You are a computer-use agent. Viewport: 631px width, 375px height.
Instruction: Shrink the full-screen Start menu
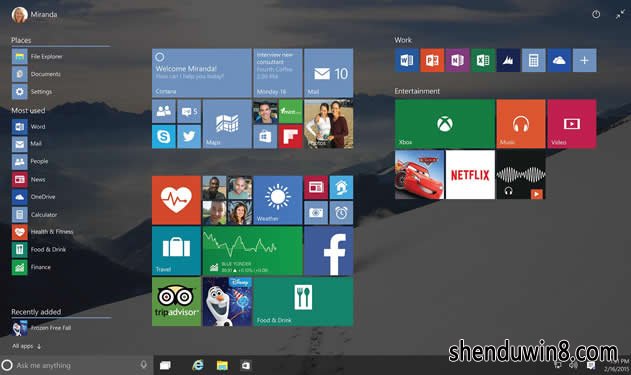(x=620, y=14)
